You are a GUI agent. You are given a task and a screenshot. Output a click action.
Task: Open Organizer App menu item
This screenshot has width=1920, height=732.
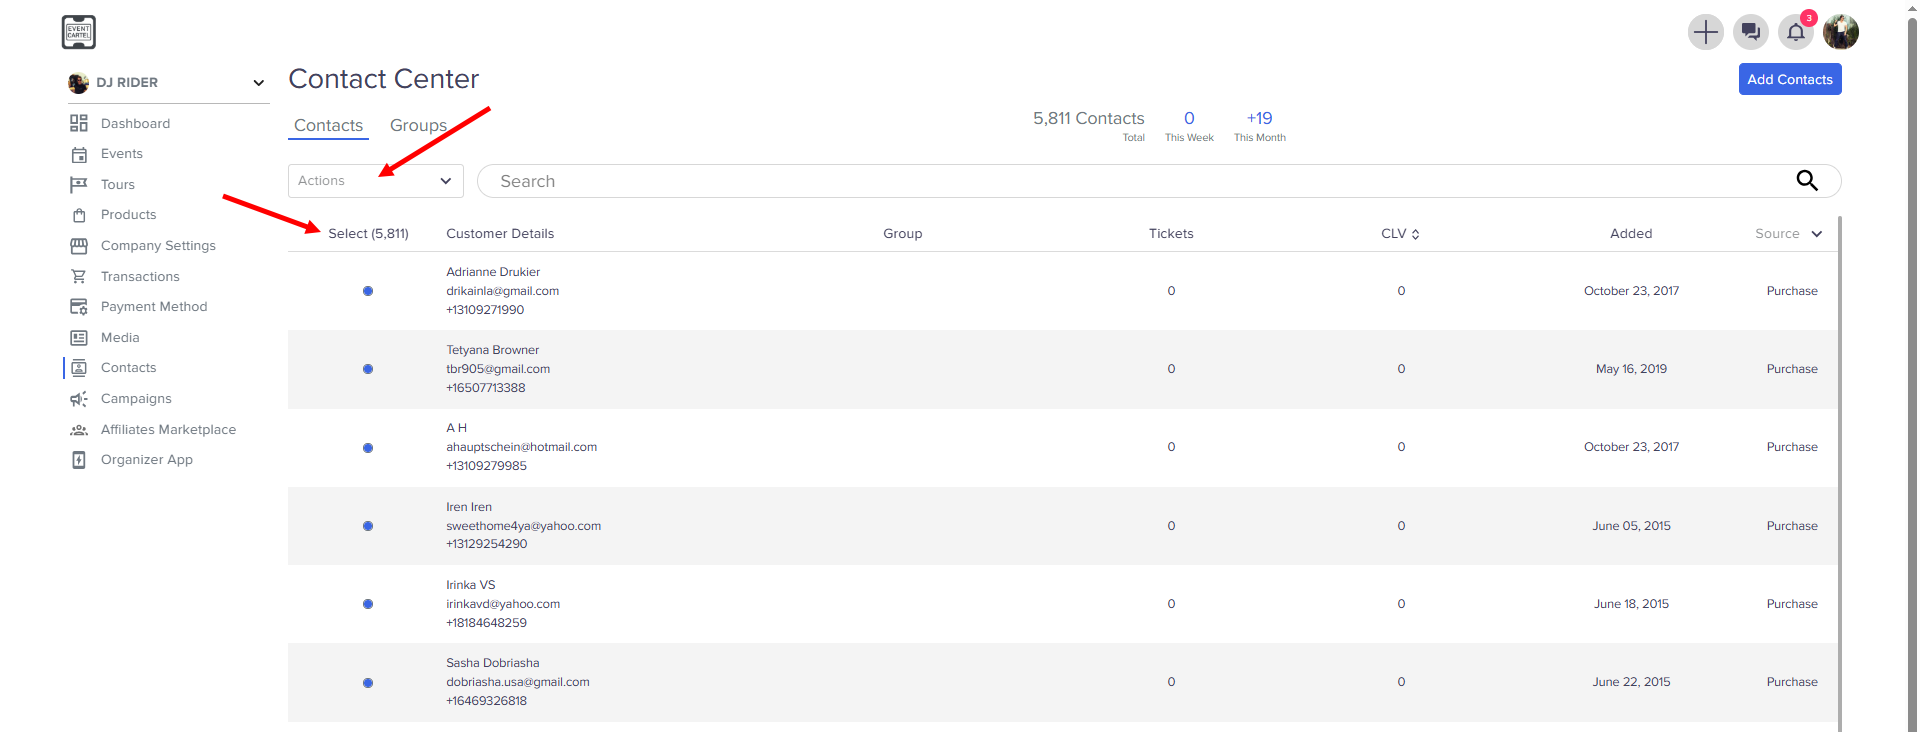click(147, 460)
